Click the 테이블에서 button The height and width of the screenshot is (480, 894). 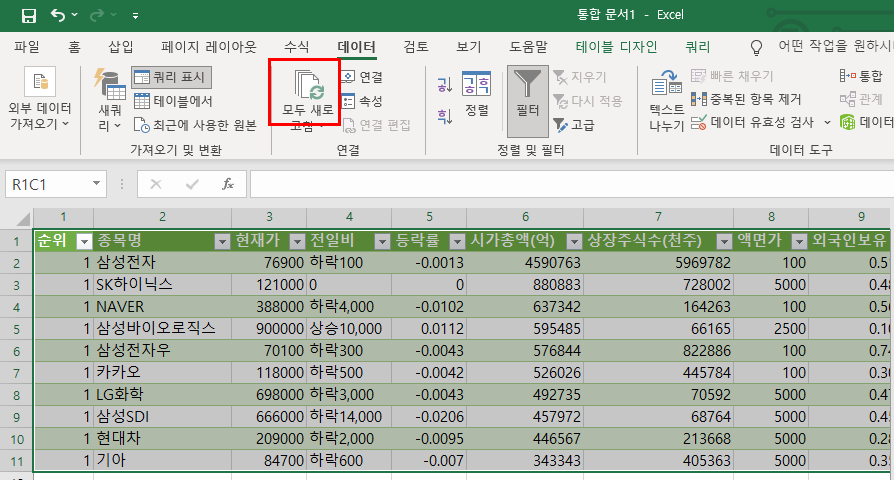tap(173, 101)
